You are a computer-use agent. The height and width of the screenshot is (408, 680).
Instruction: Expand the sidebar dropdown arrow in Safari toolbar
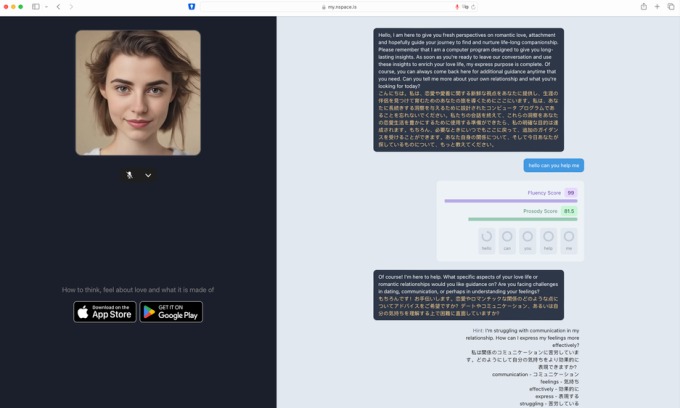(45, 7)
